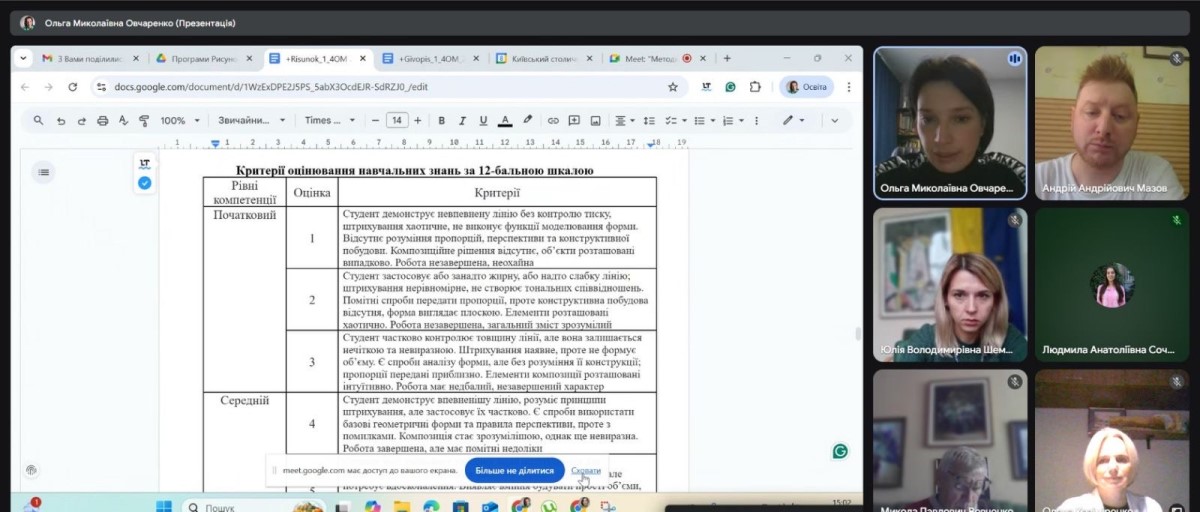Click the Grammarly icon in the document

840,451
